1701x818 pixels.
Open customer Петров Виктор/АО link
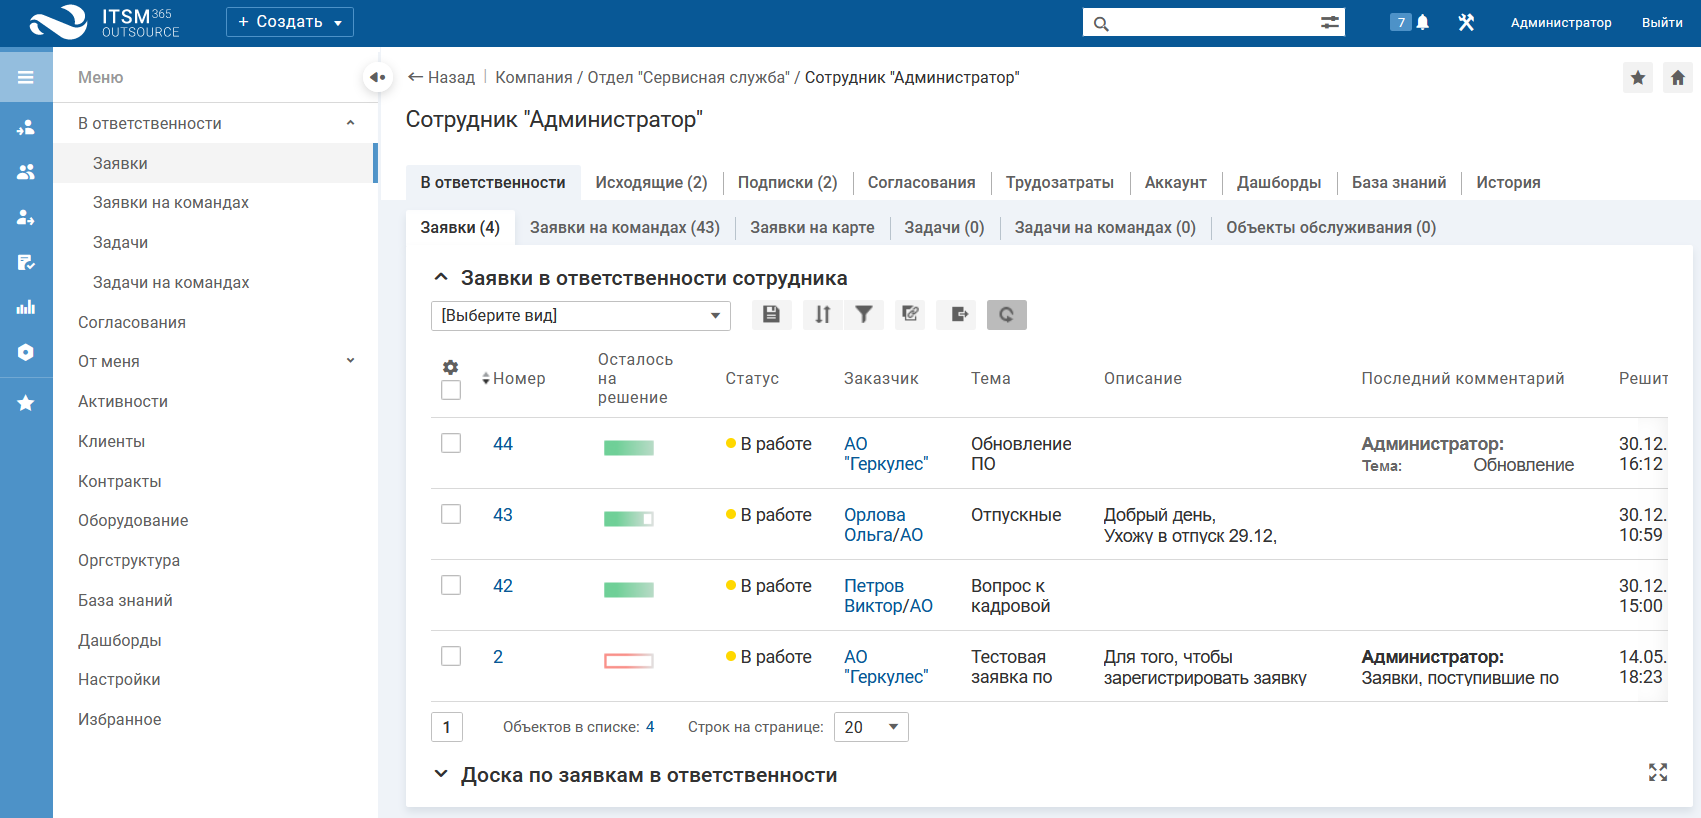(x=888, y=595)
